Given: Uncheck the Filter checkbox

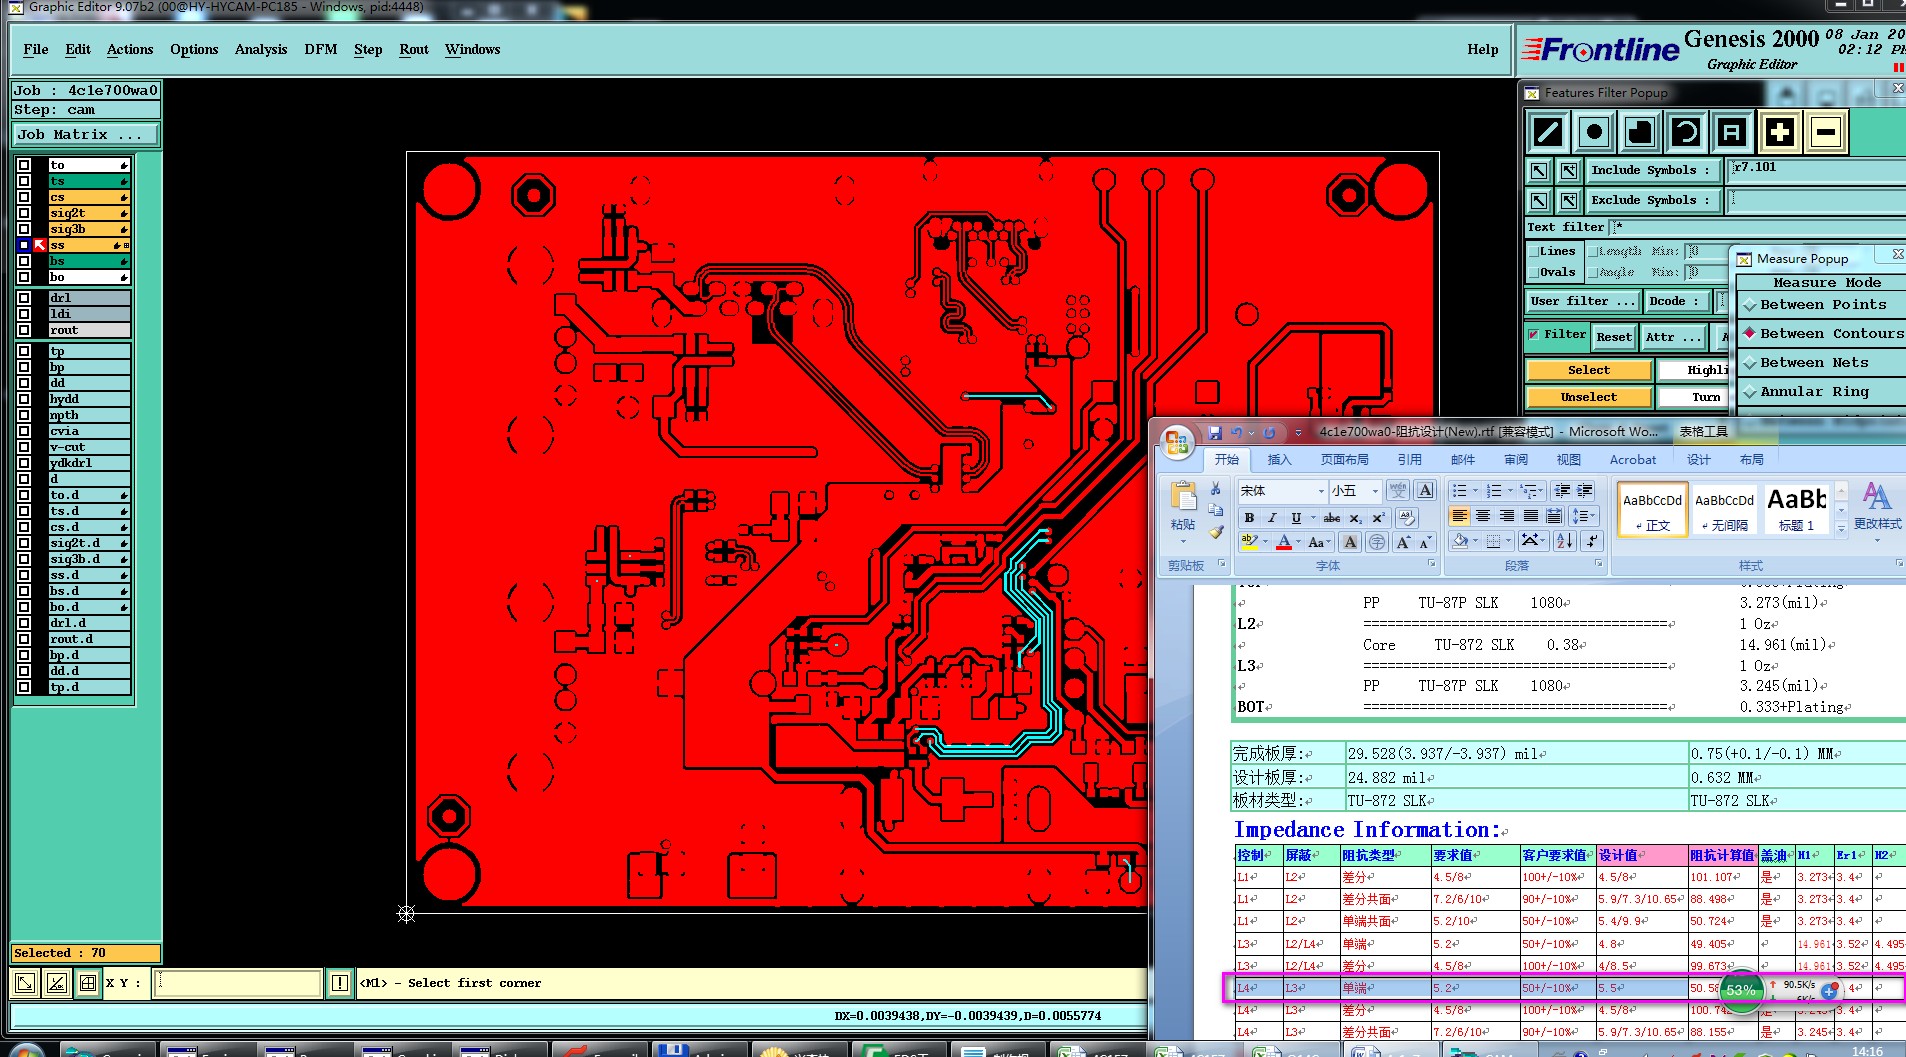Looking at the screenshot, I should [x=1534, y=335].
